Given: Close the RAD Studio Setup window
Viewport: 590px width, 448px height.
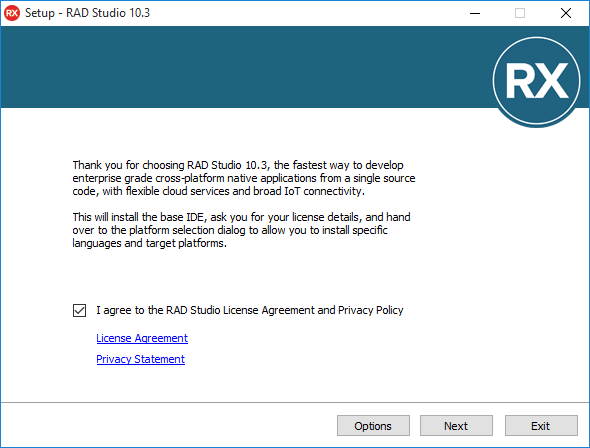Looking at the screenshot, I should 566,13.
